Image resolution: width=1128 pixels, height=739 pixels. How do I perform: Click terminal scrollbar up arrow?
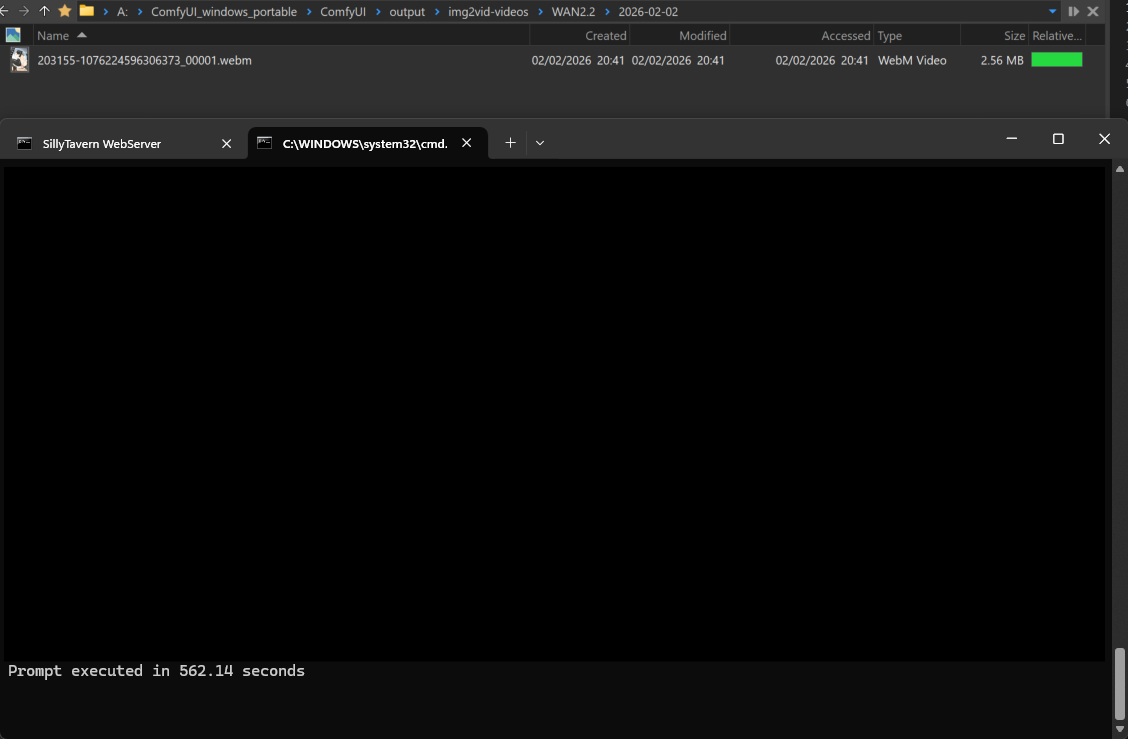[1119, 169]
